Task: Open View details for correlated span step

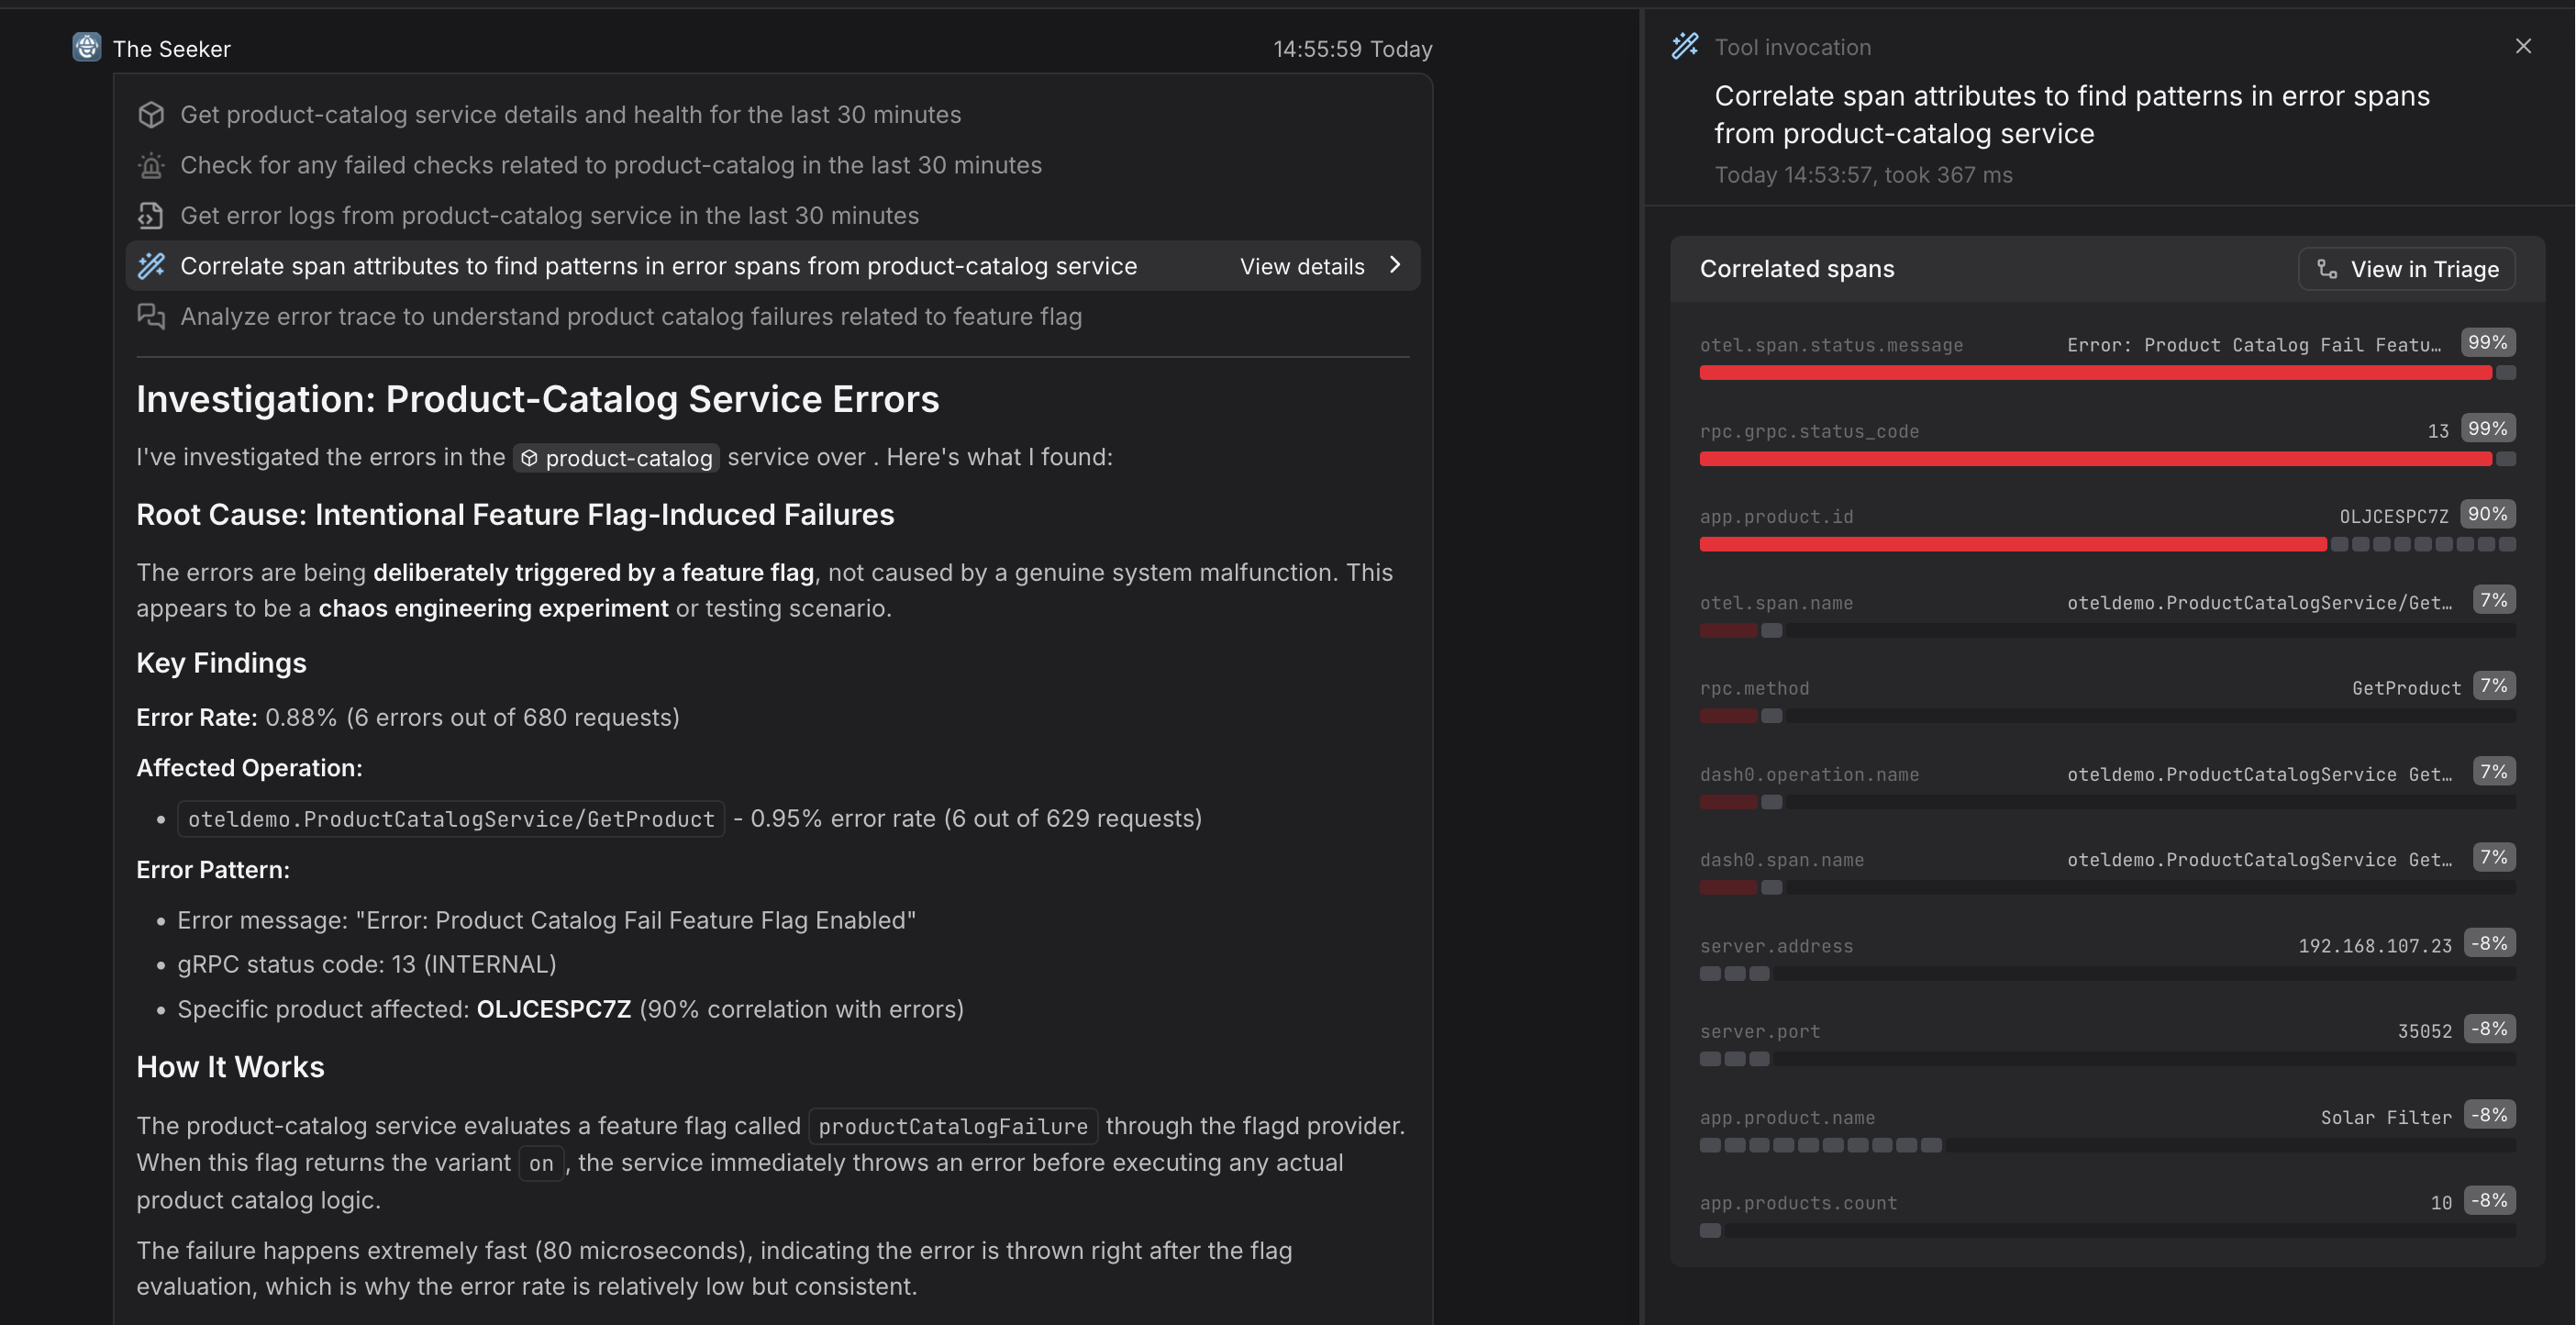Action: coord(1302,266)
